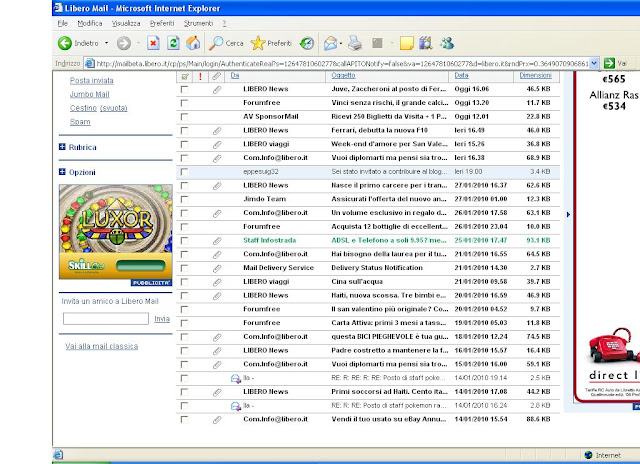Click the IE logo in title bar
Image resolution: width=640 pixels, height=464 pixels.
click(58, 8)
